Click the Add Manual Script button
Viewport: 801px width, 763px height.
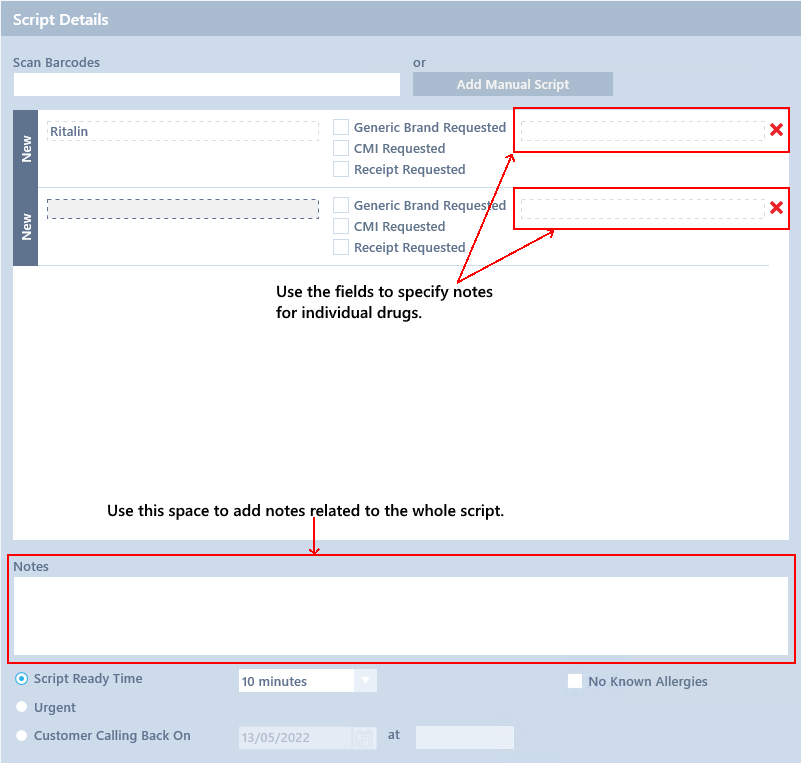(512, 84)
